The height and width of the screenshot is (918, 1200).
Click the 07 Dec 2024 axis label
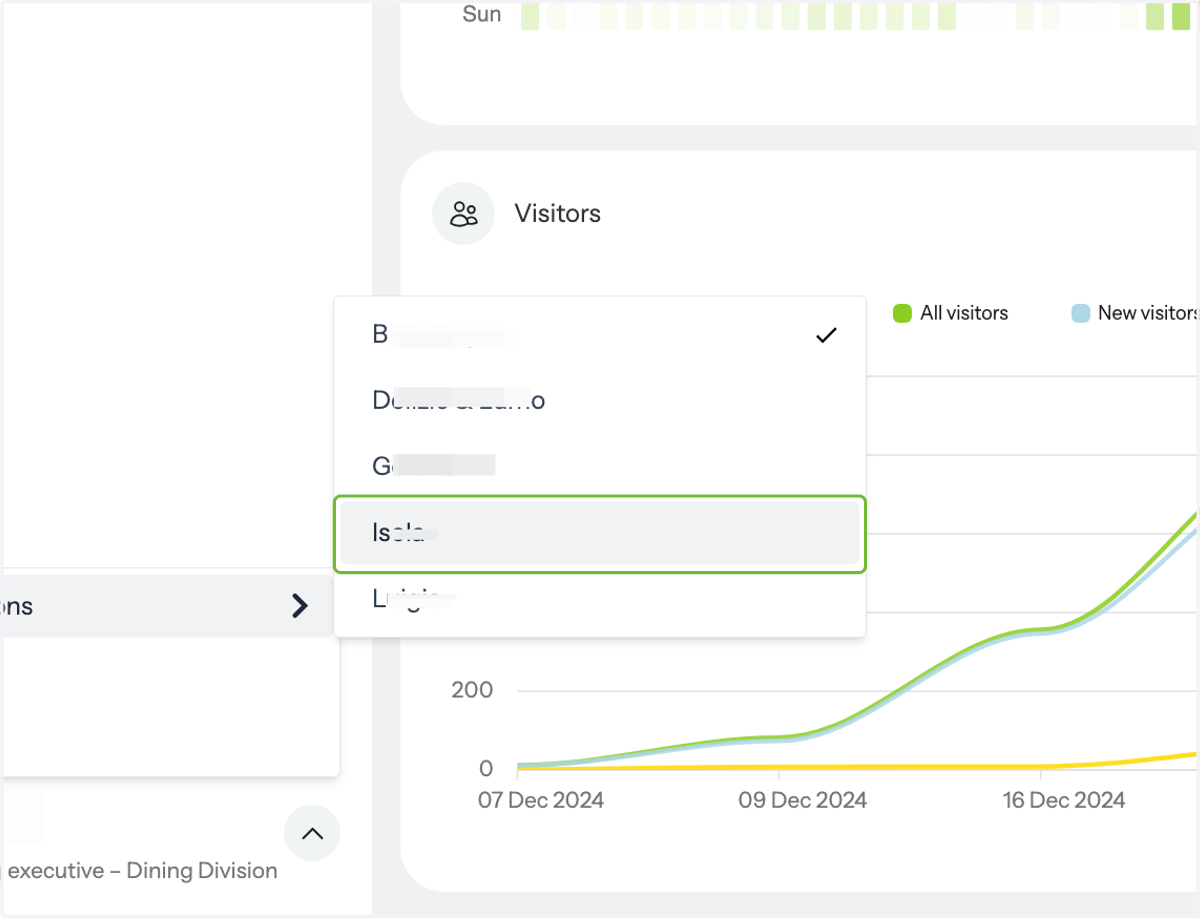[541, 800]
